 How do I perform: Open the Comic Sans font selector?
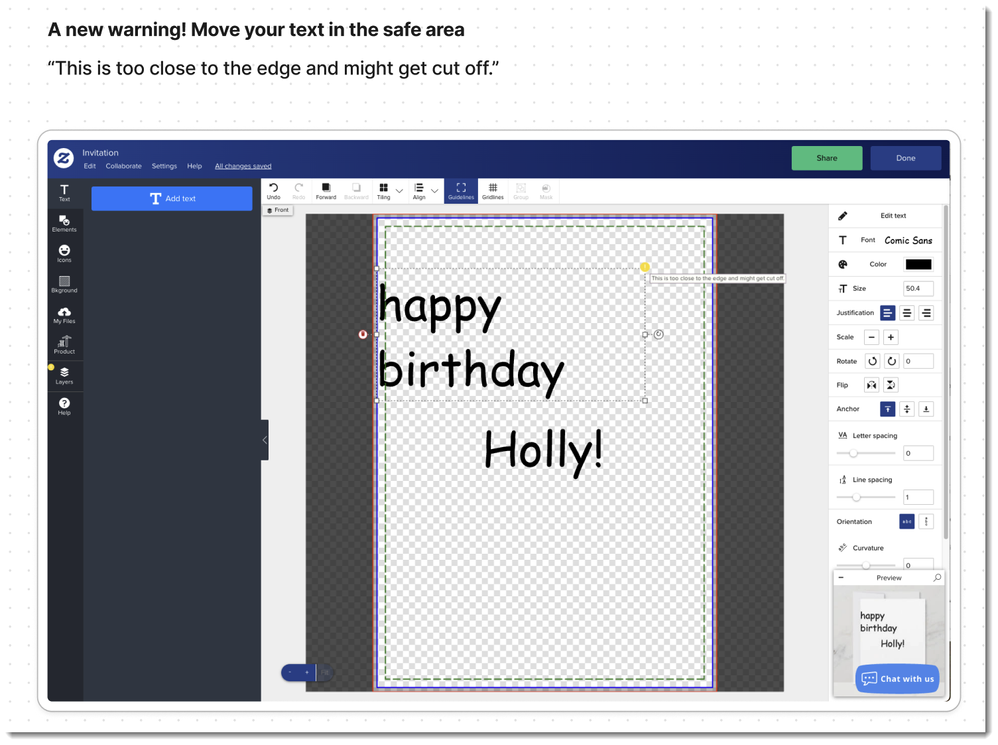(x=908, y=240)
